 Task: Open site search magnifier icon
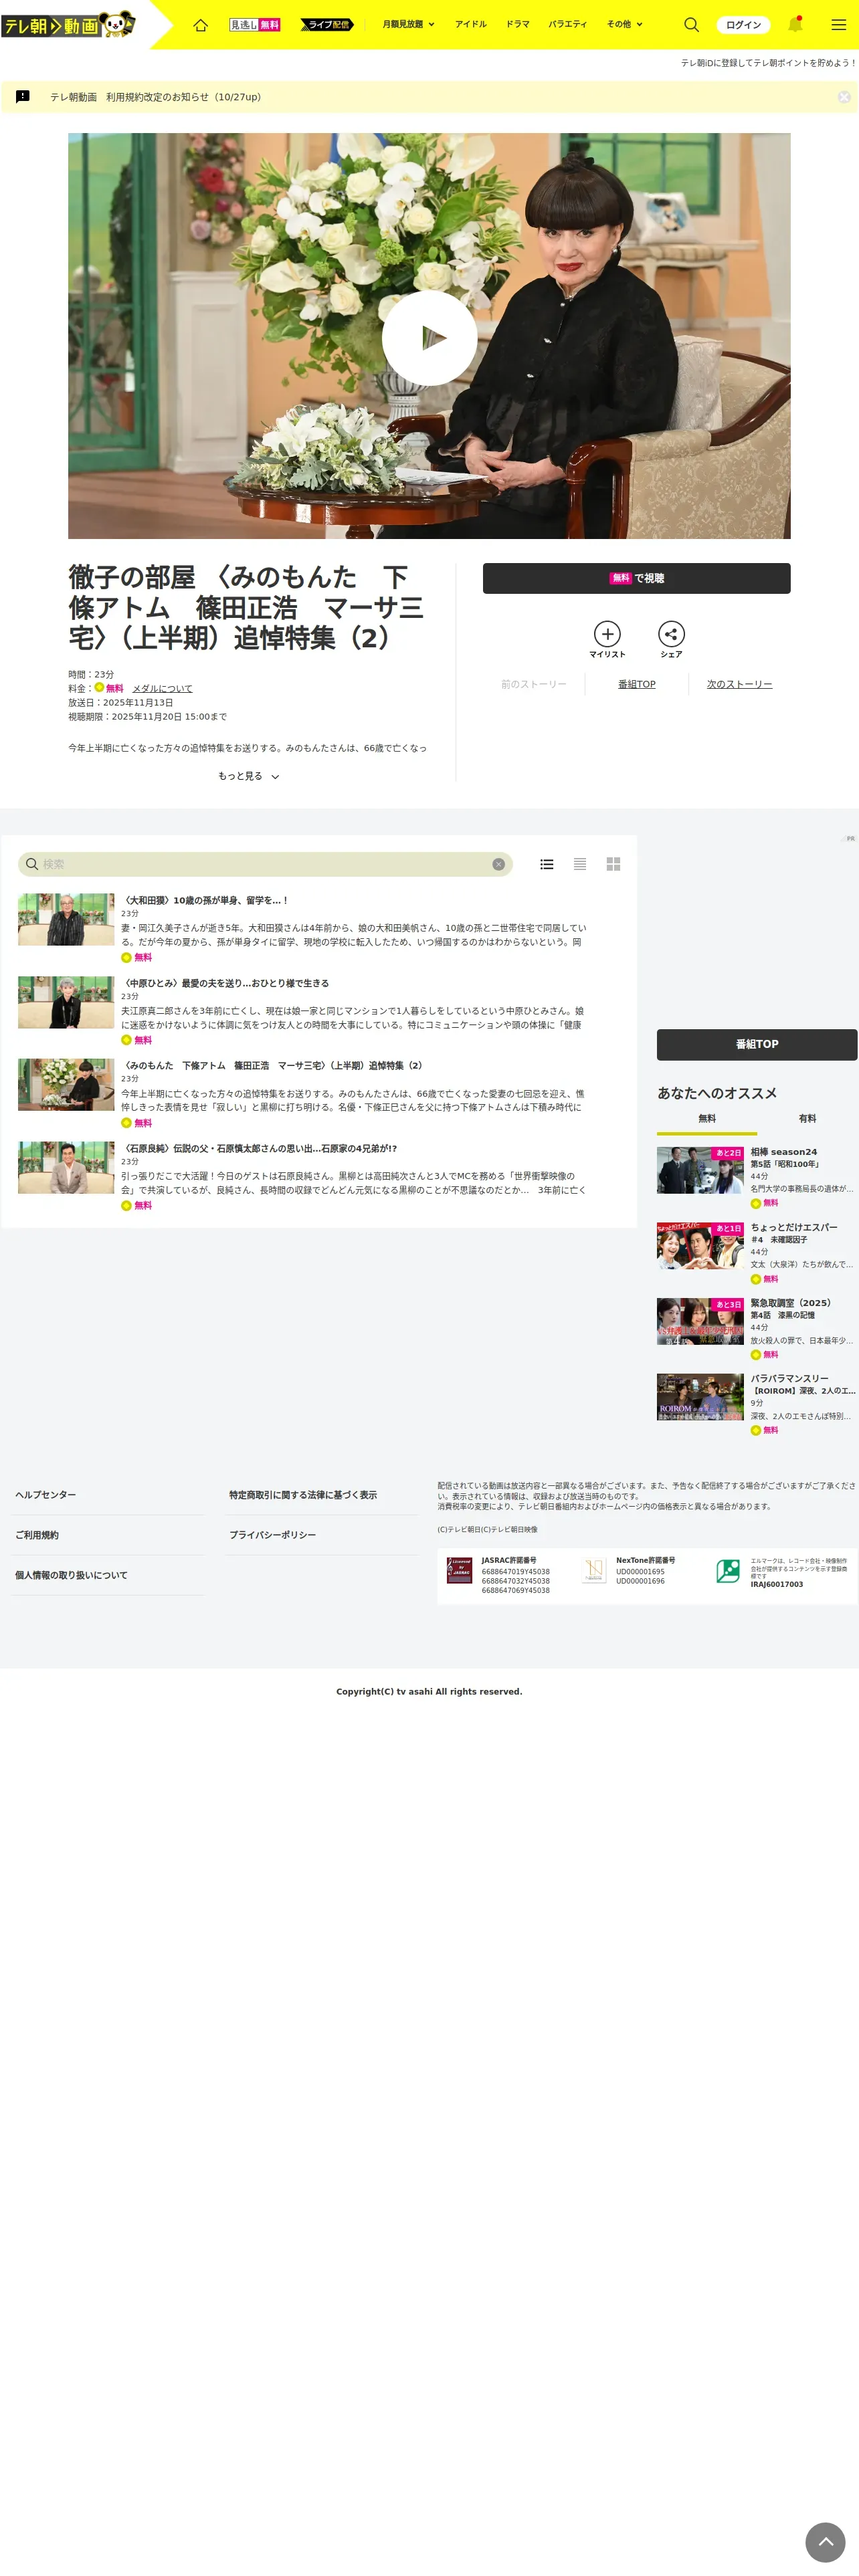pyautogui.click(x=691, y=24)
